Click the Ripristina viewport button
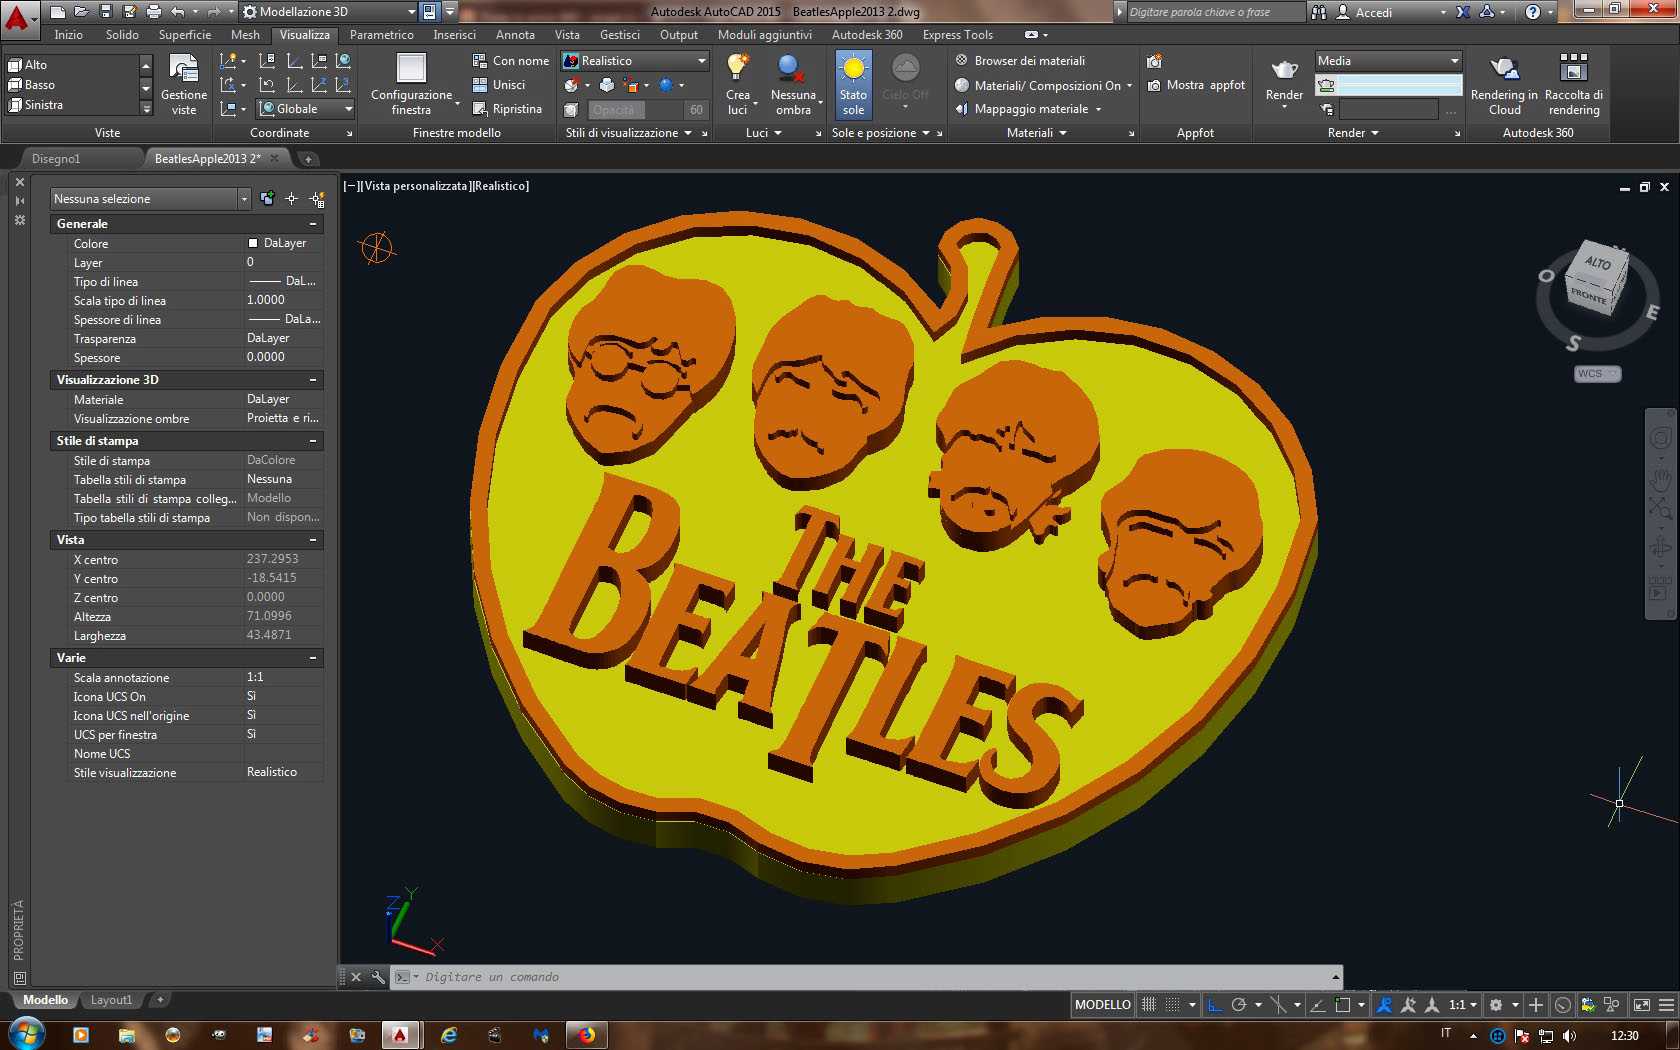Image resolution: width=1680 pixels, height=1050 pixels. (507, 109)
